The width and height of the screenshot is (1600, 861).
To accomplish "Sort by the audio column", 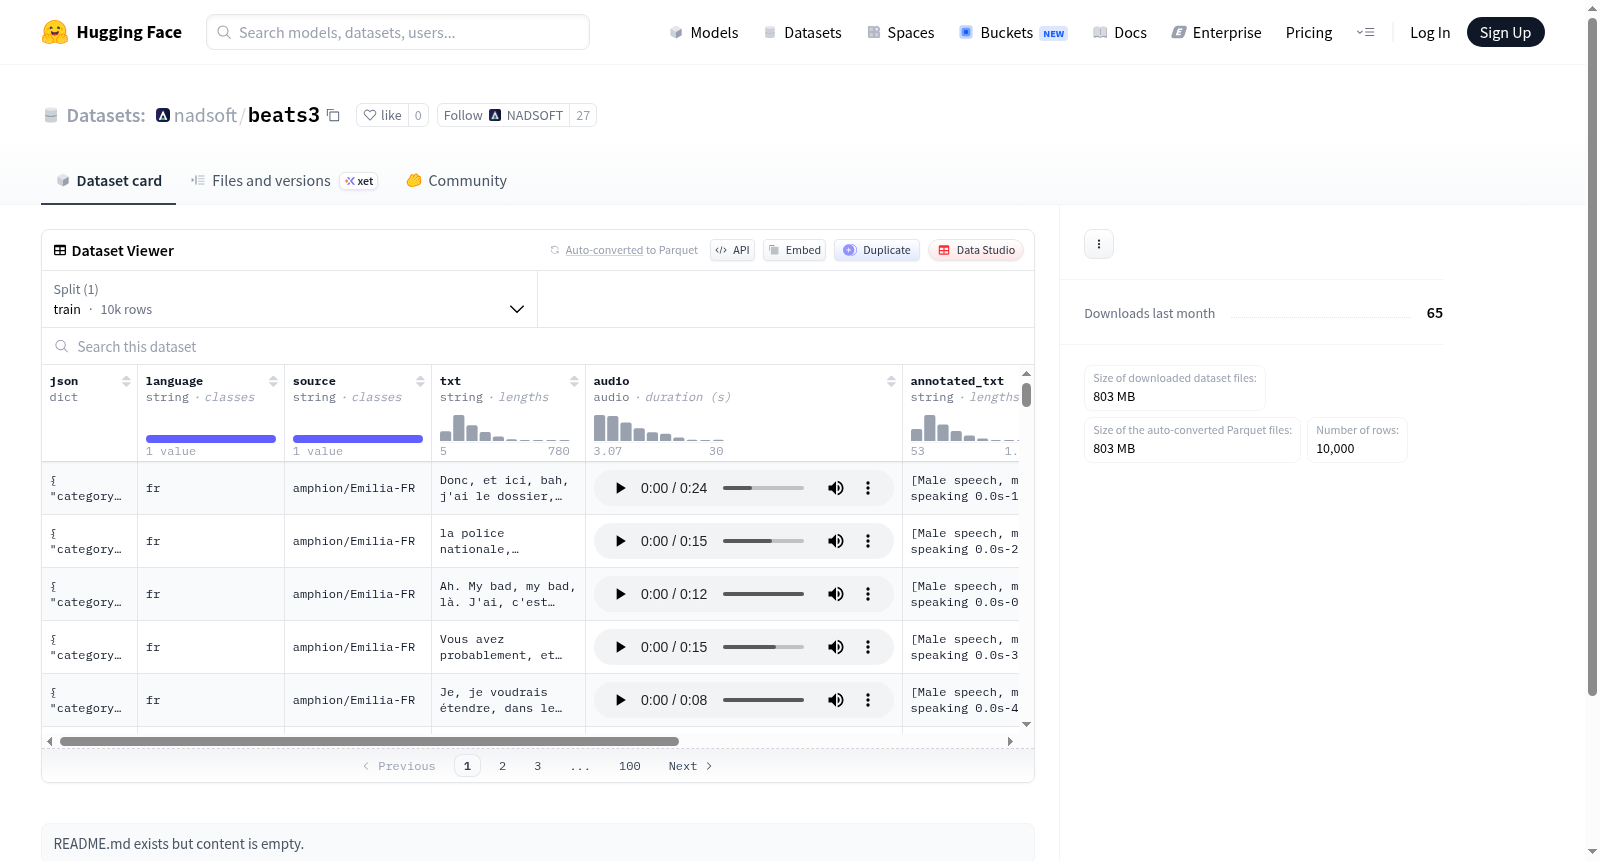I will point(891,381).
